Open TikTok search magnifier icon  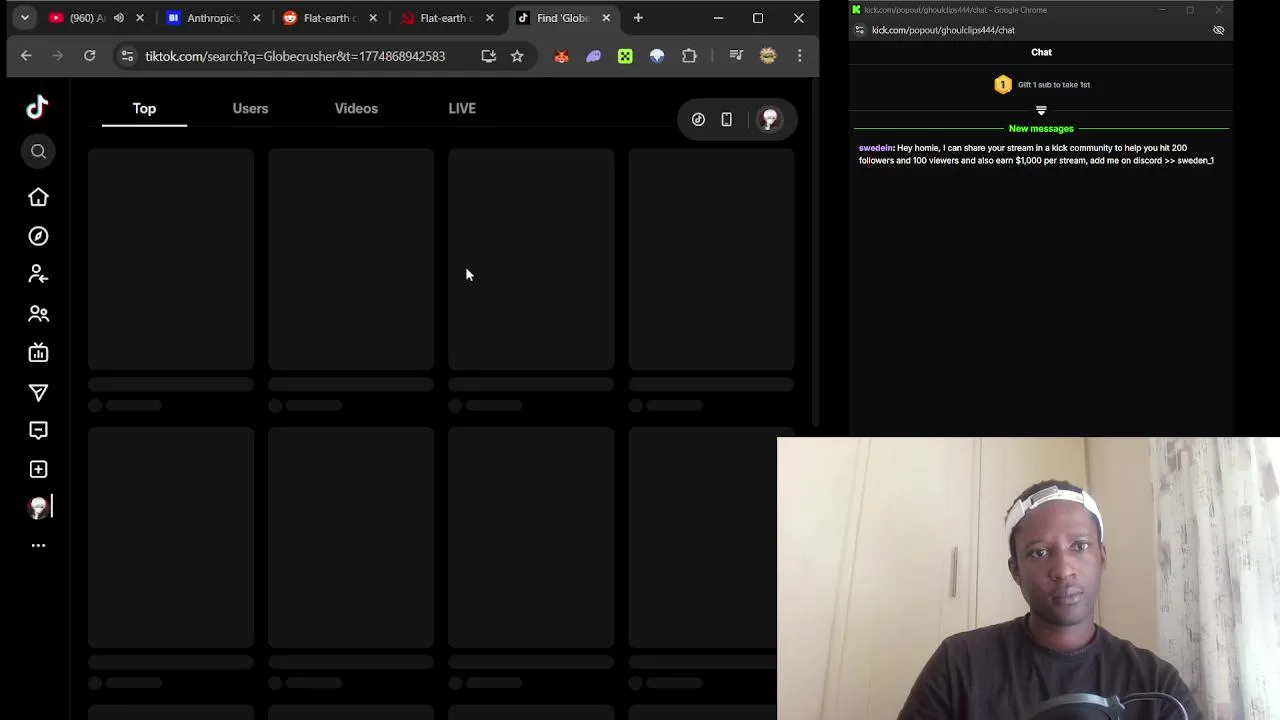click(x=38, y=151)
